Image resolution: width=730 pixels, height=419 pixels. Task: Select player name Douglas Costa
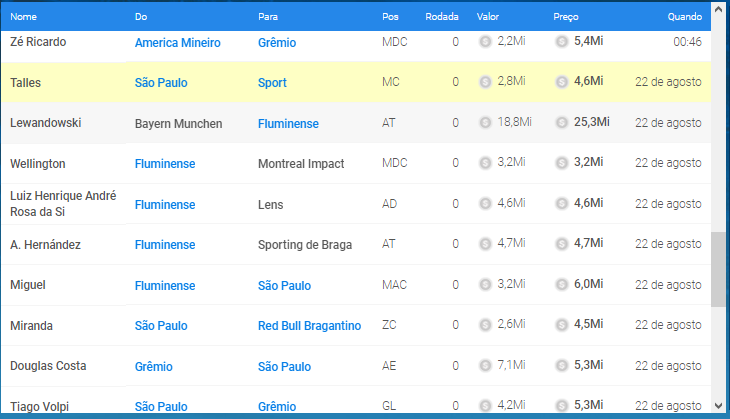48,365
